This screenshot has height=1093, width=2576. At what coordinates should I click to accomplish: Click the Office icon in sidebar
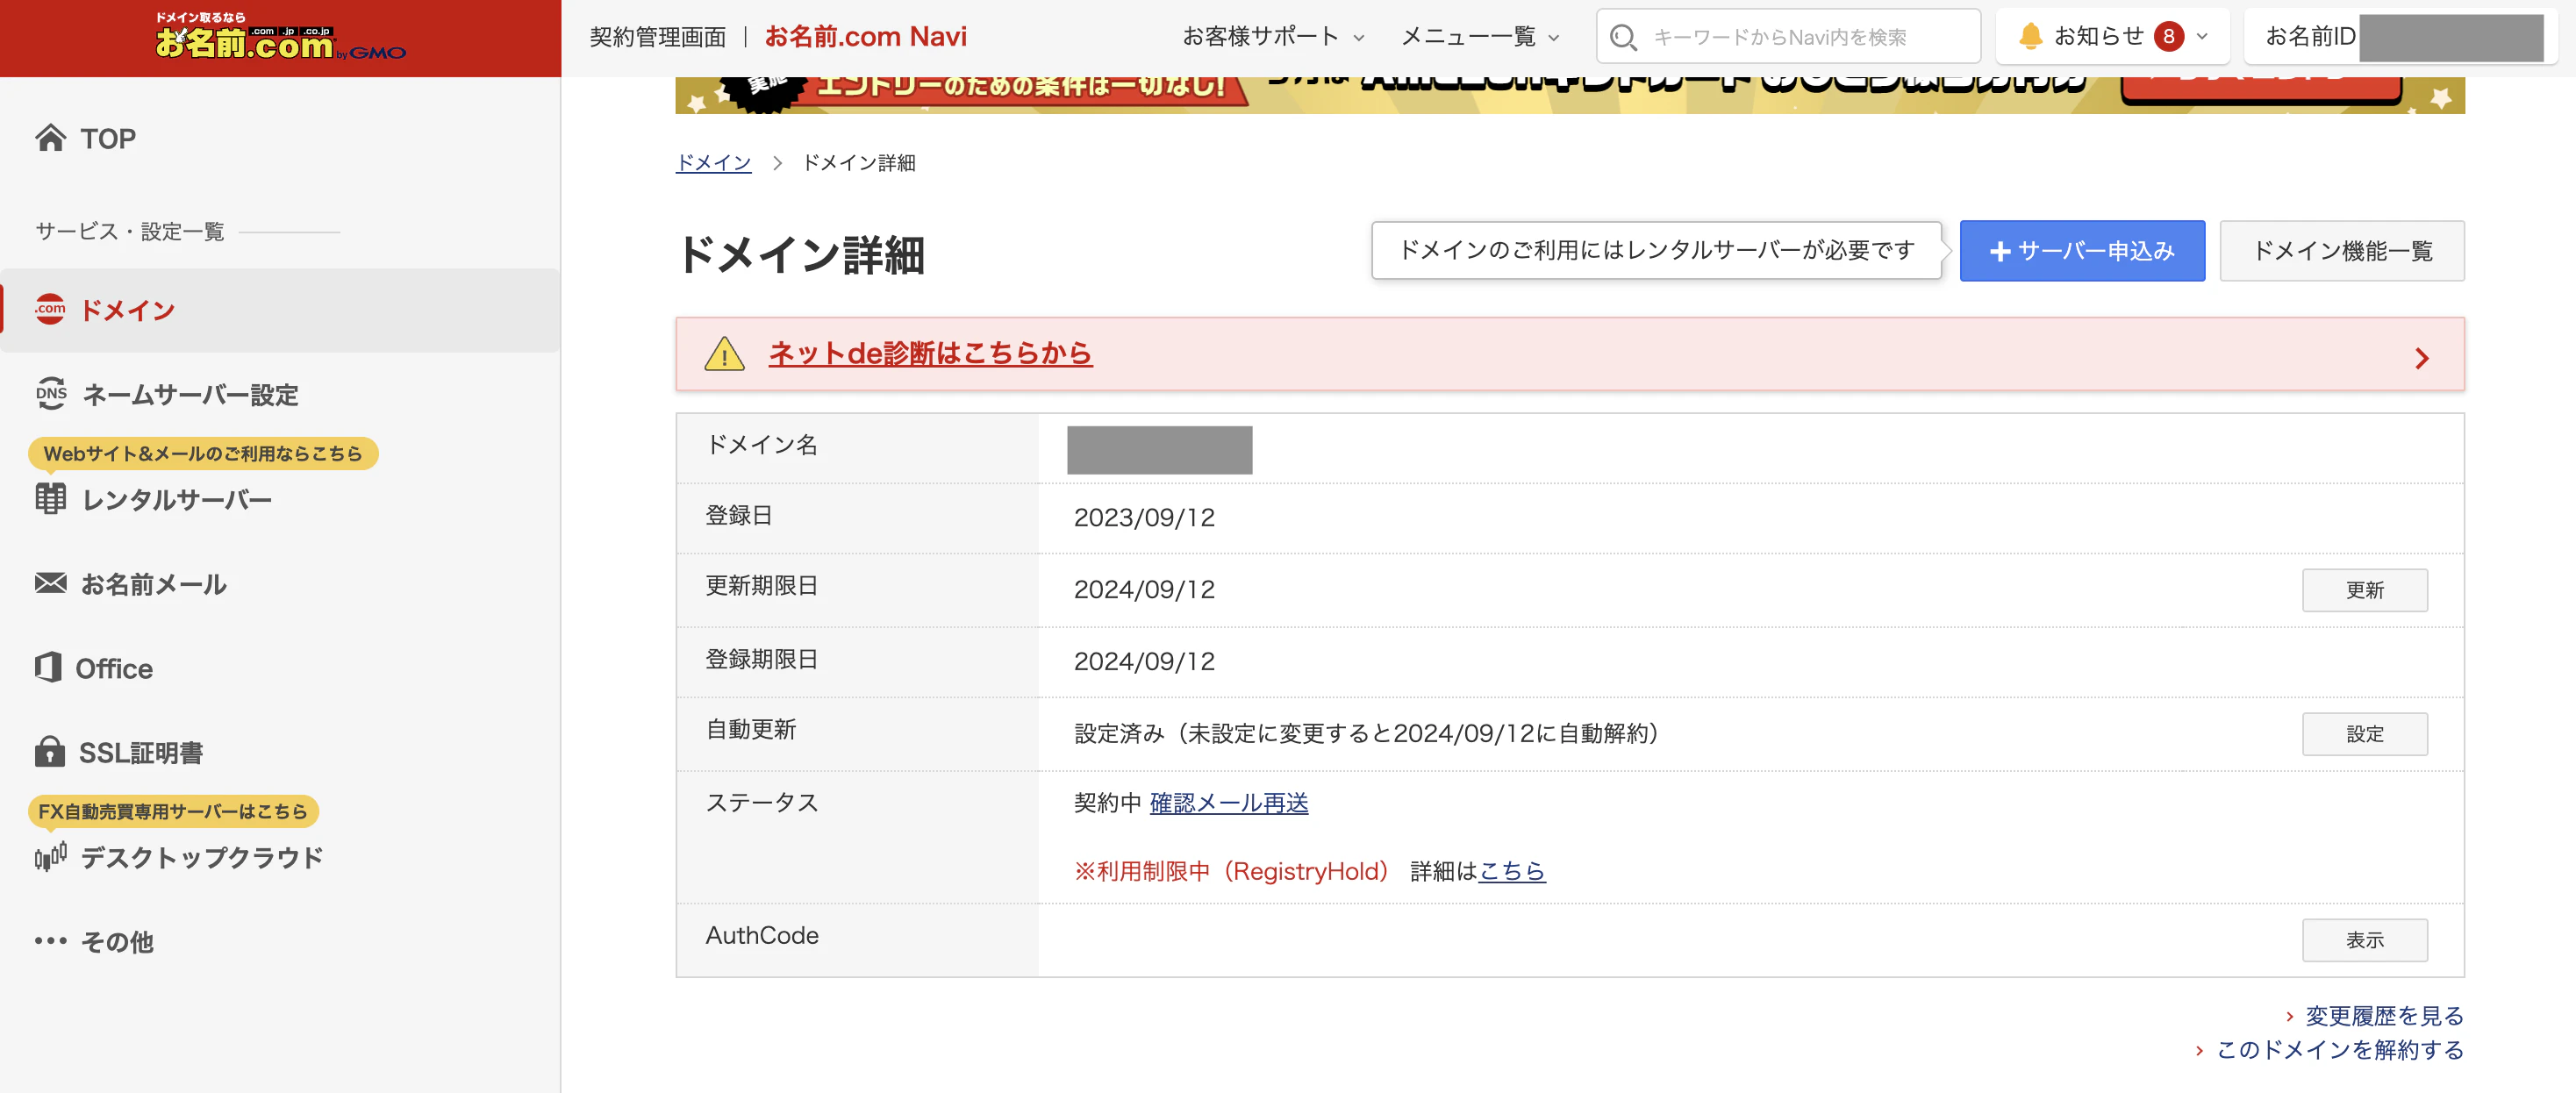[48, 667]
